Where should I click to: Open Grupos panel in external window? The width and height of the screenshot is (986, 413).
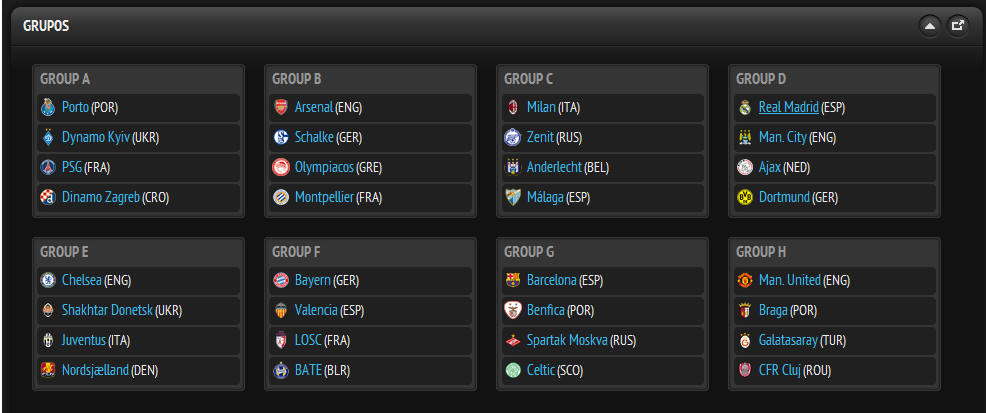957,26
